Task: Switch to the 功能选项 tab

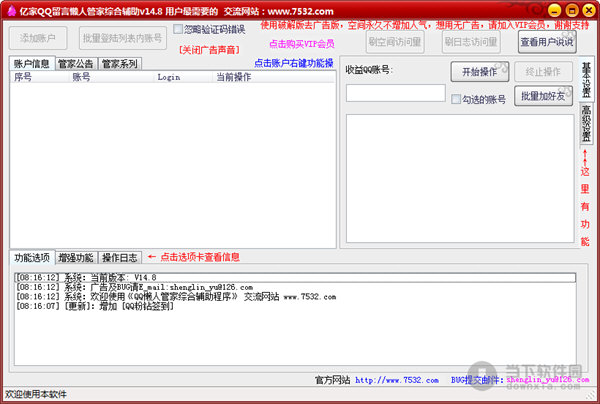Action: 32,257
